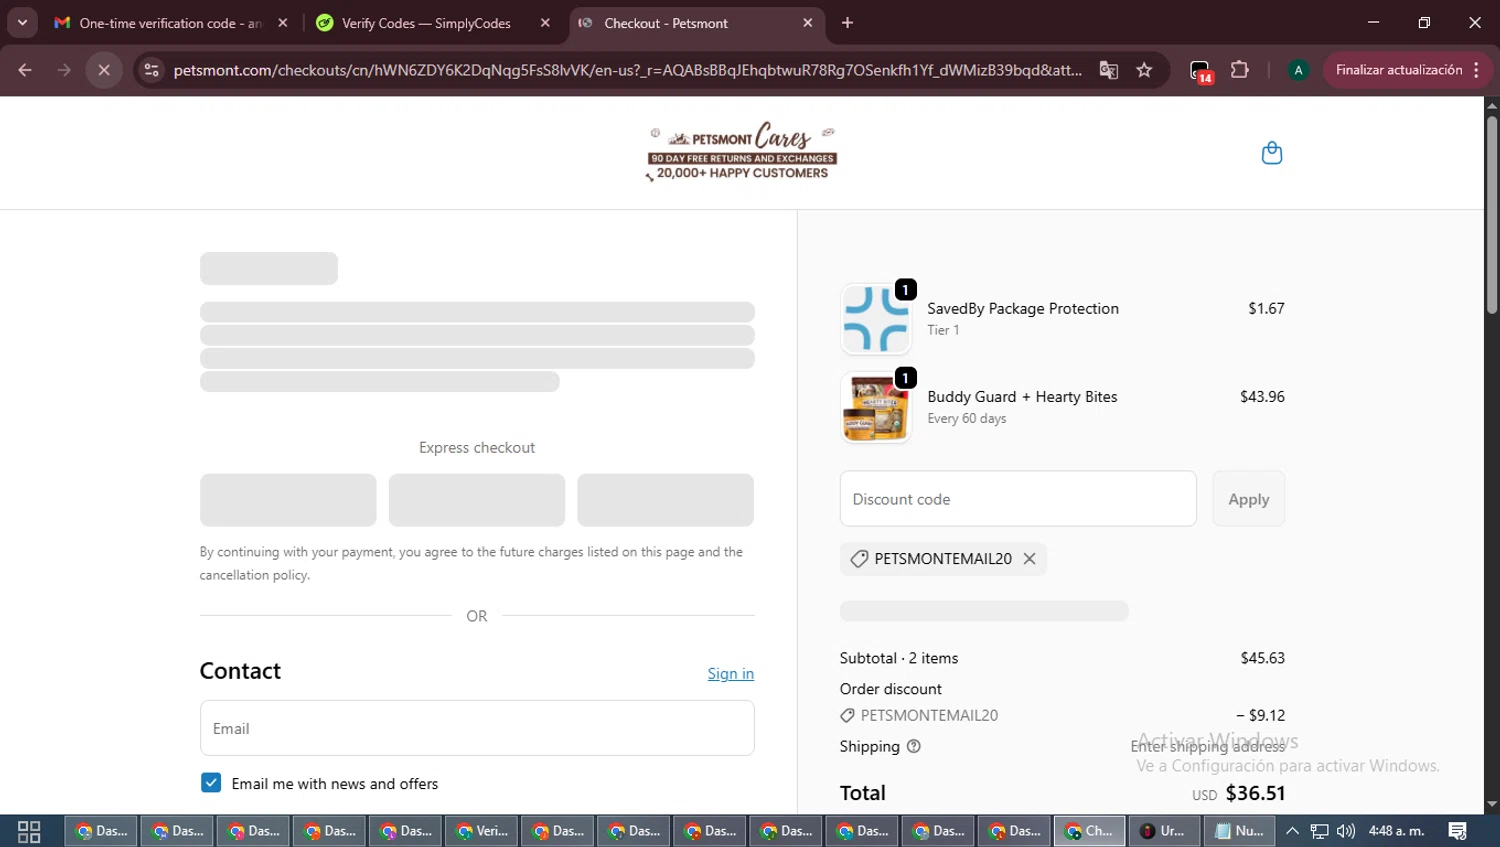Click Finalizar actualización button
The height and width of the screenshot is (847, 1500).
[1399, 70]
